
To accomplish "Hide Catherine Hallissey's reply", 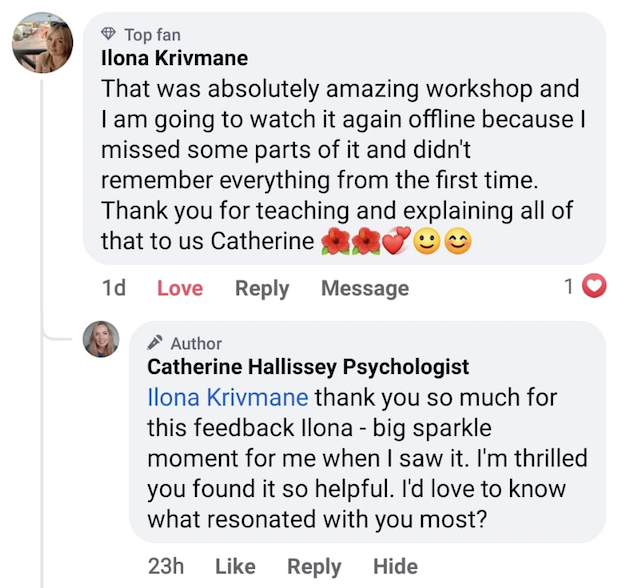I will [395, 566].
